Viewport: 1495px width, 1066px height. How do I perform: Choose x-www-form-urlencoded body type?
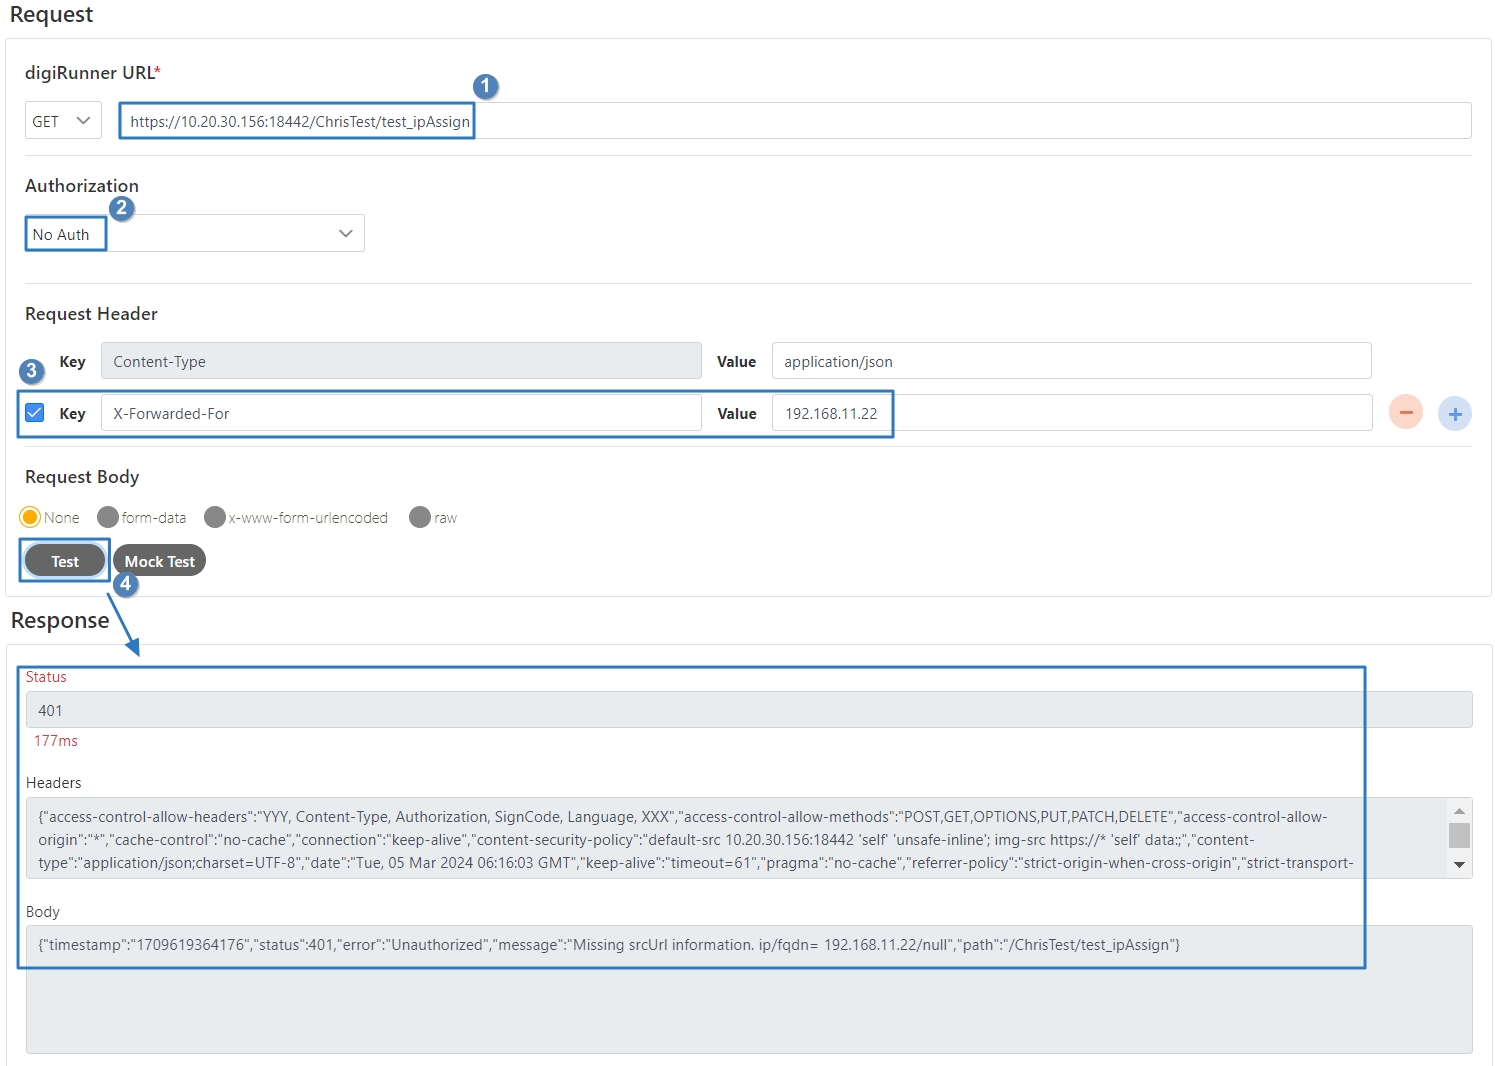[215, 517]
